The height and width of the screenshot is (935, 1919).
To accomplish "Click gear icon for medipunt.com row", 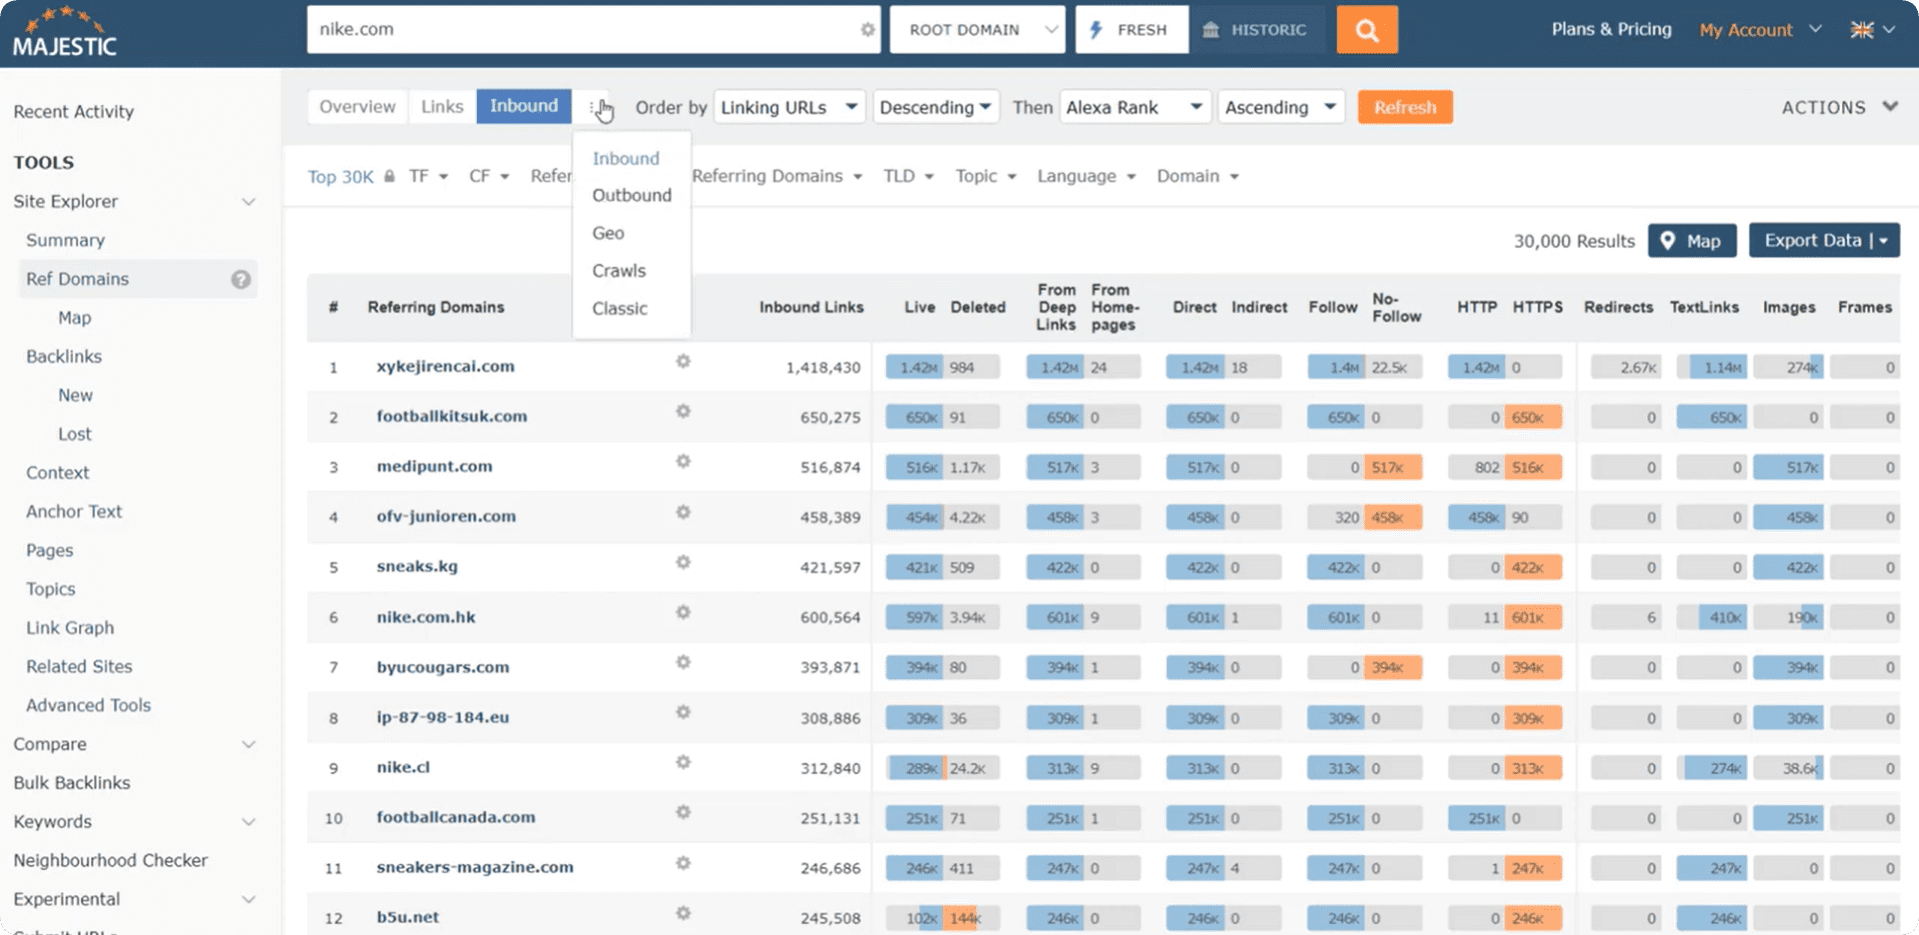I will (x=683, y=461).
